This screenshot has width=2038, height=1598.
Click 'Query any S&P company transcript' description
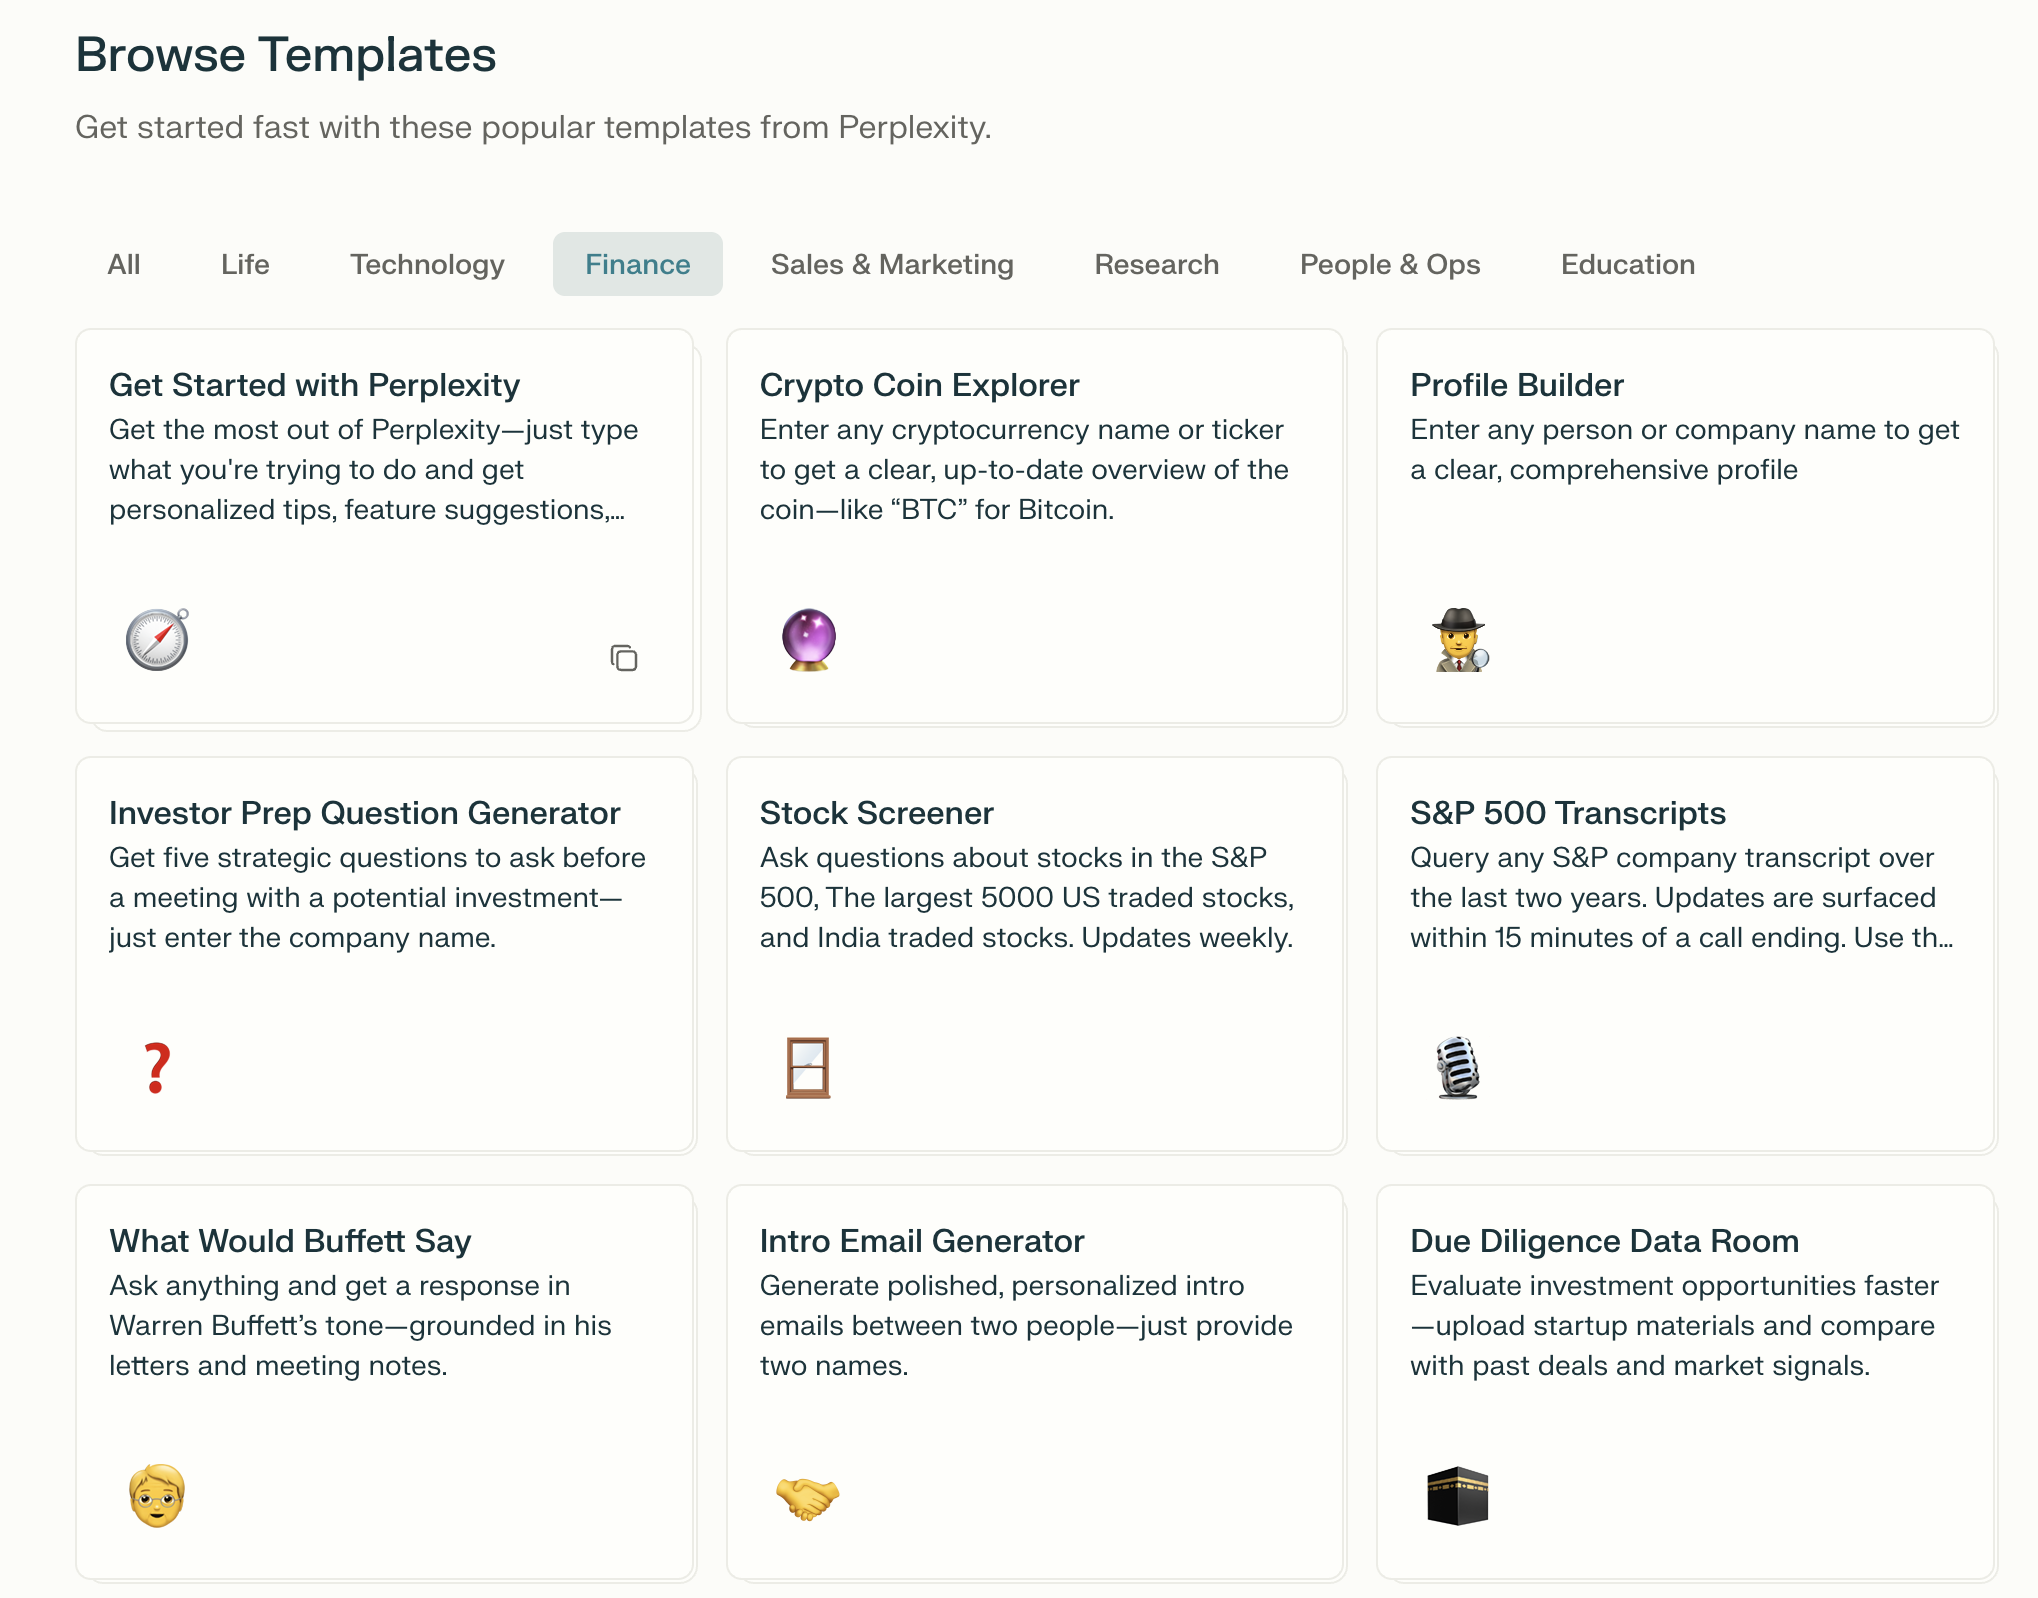[1682, 897]
